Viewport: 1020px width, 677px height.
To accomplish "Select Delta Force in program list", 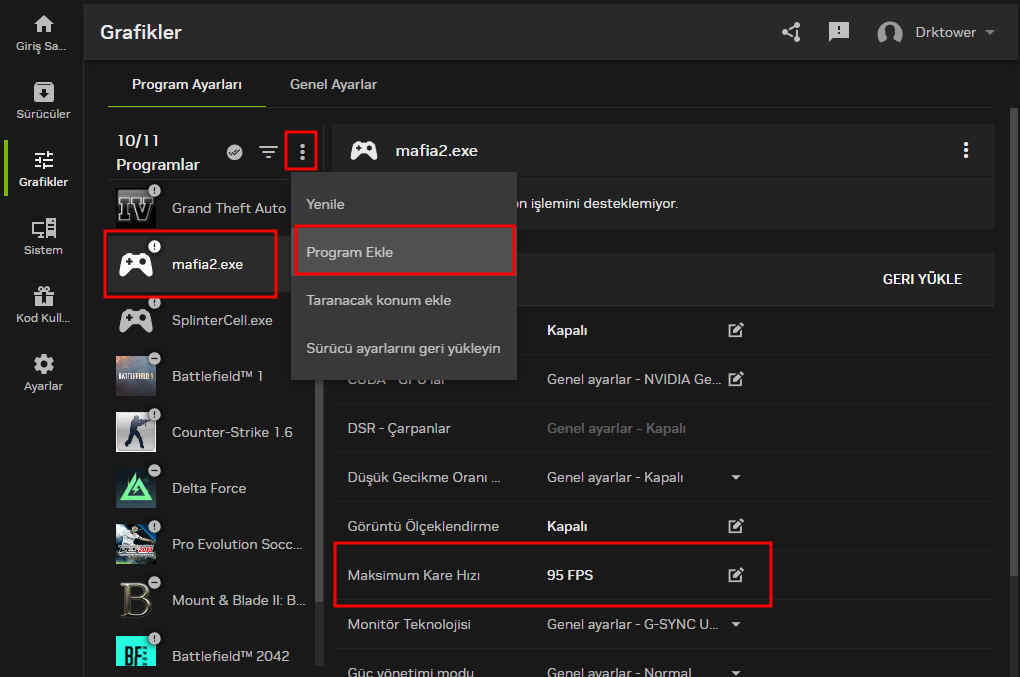I will [211, 488].
